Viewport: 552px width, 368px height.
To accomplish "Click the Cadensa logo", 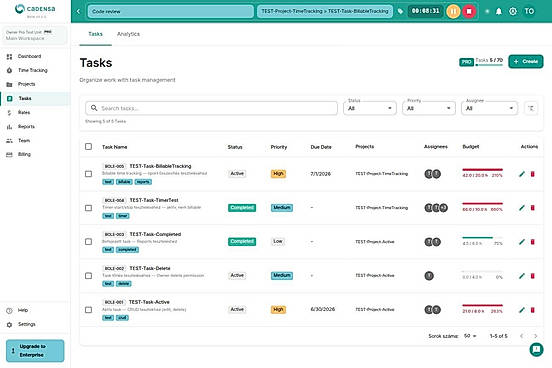I will point(35,10).
